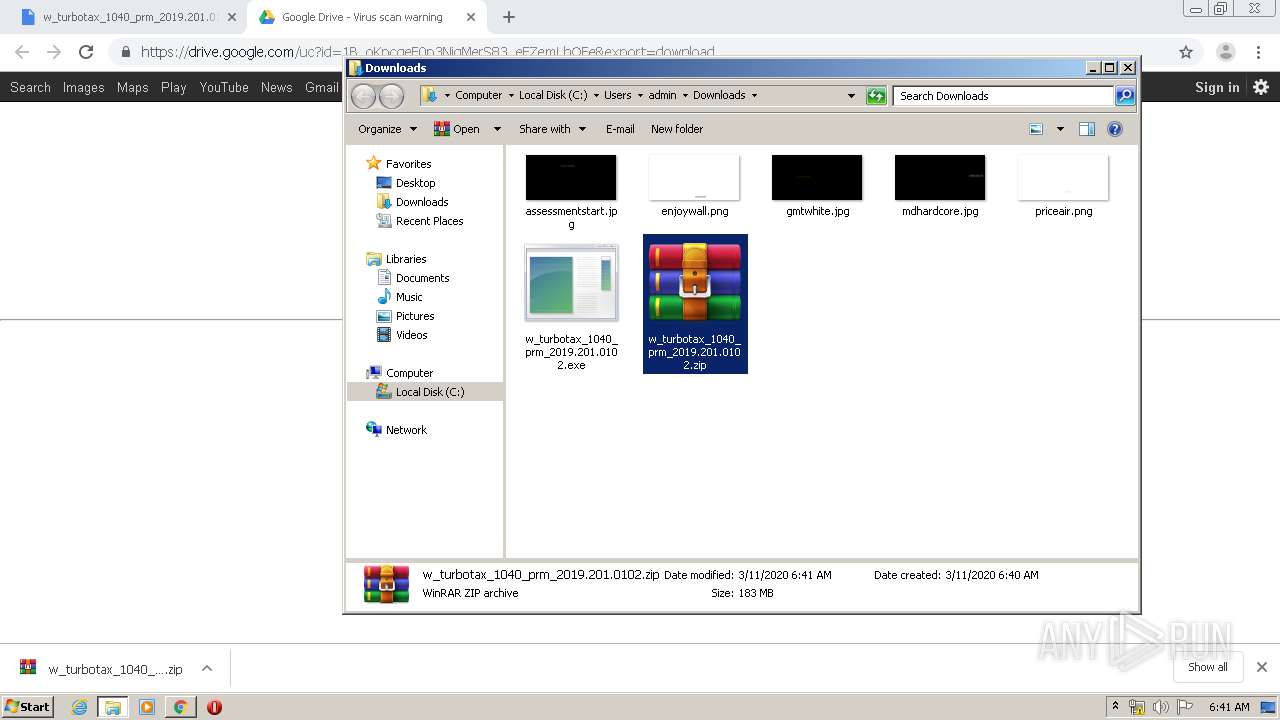Launch Internet Explorer from the taskbar
1280x720 pixels.
click(x=80, y=707)
